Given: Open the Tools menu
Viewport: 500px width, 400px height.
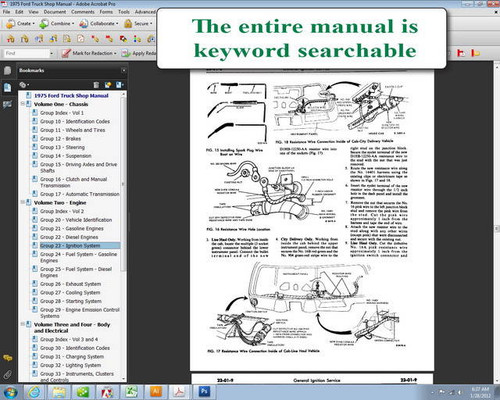Looking at the screenshot, I should [x=124, y=12].
